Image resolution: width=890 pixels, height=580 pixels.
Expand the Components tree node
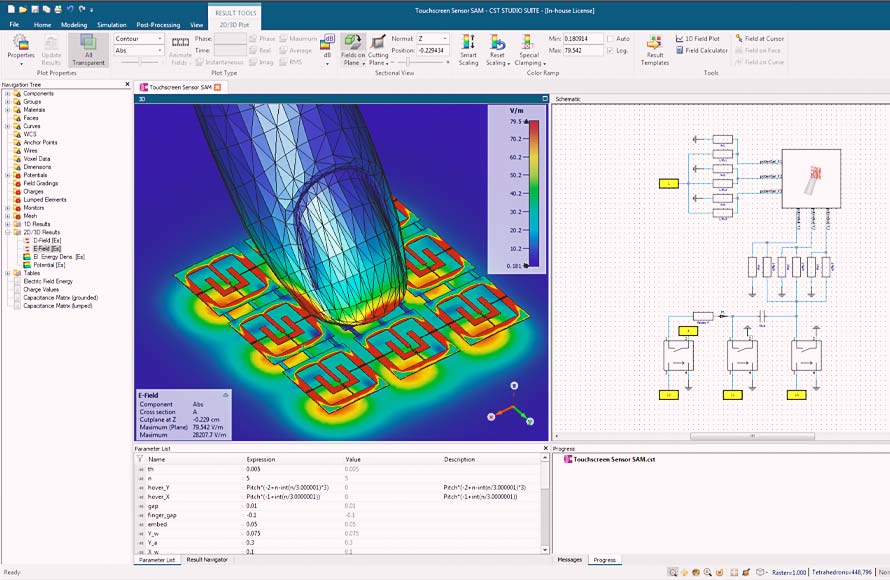tap(7, 94)
